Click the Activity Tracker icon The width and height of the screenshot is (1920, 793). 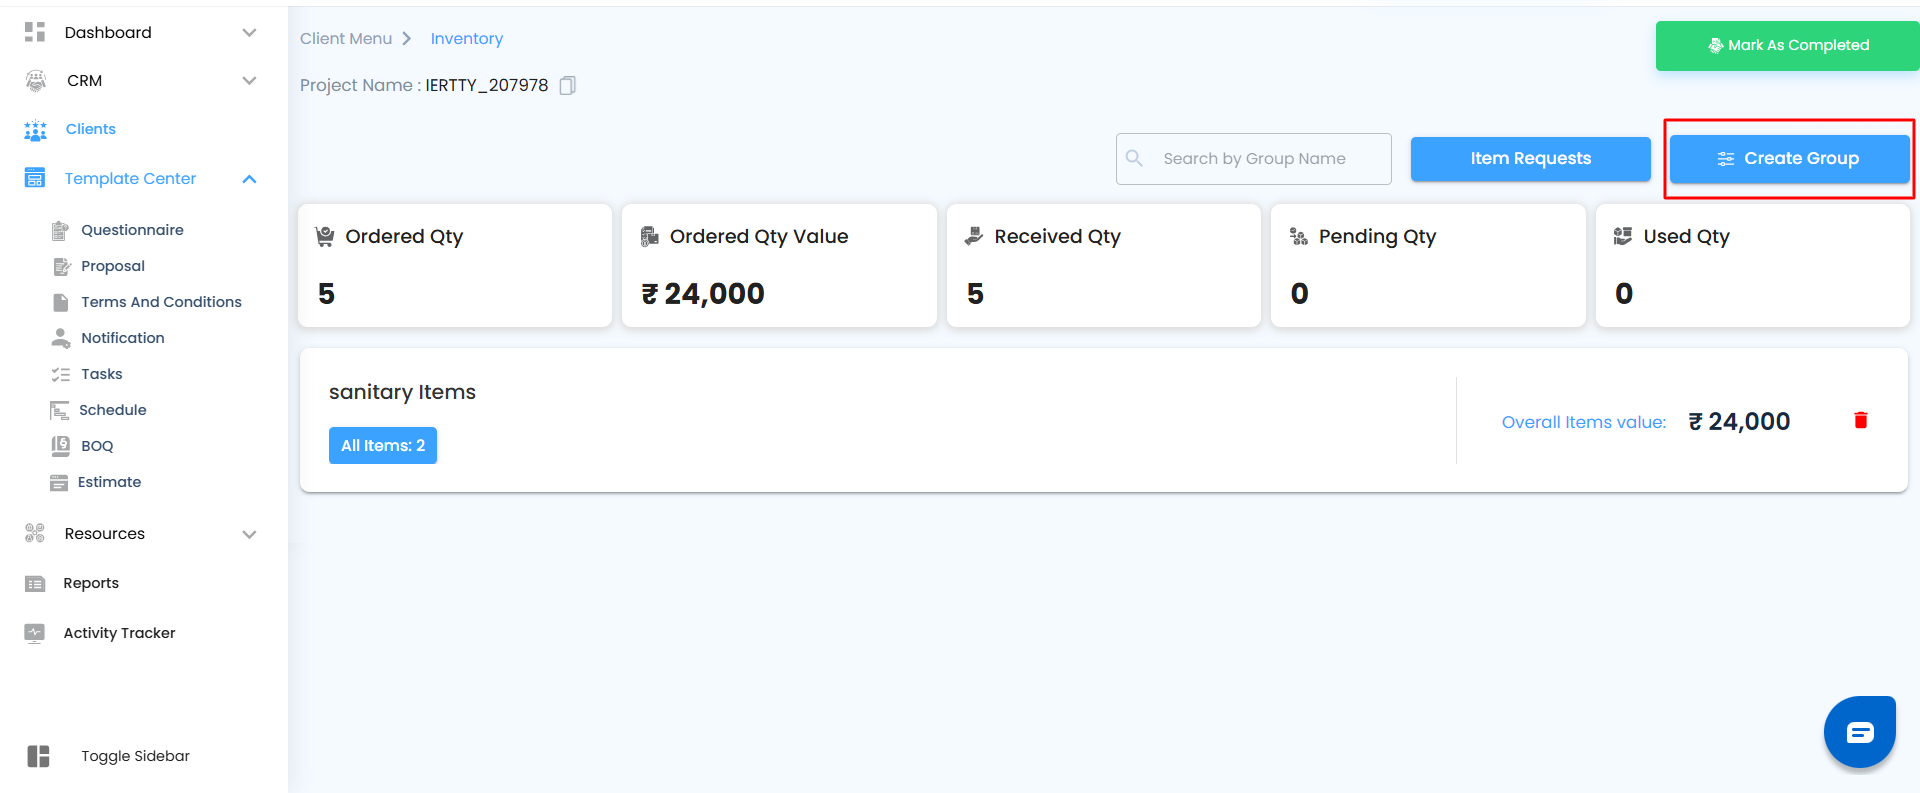(x=35, y=633)
